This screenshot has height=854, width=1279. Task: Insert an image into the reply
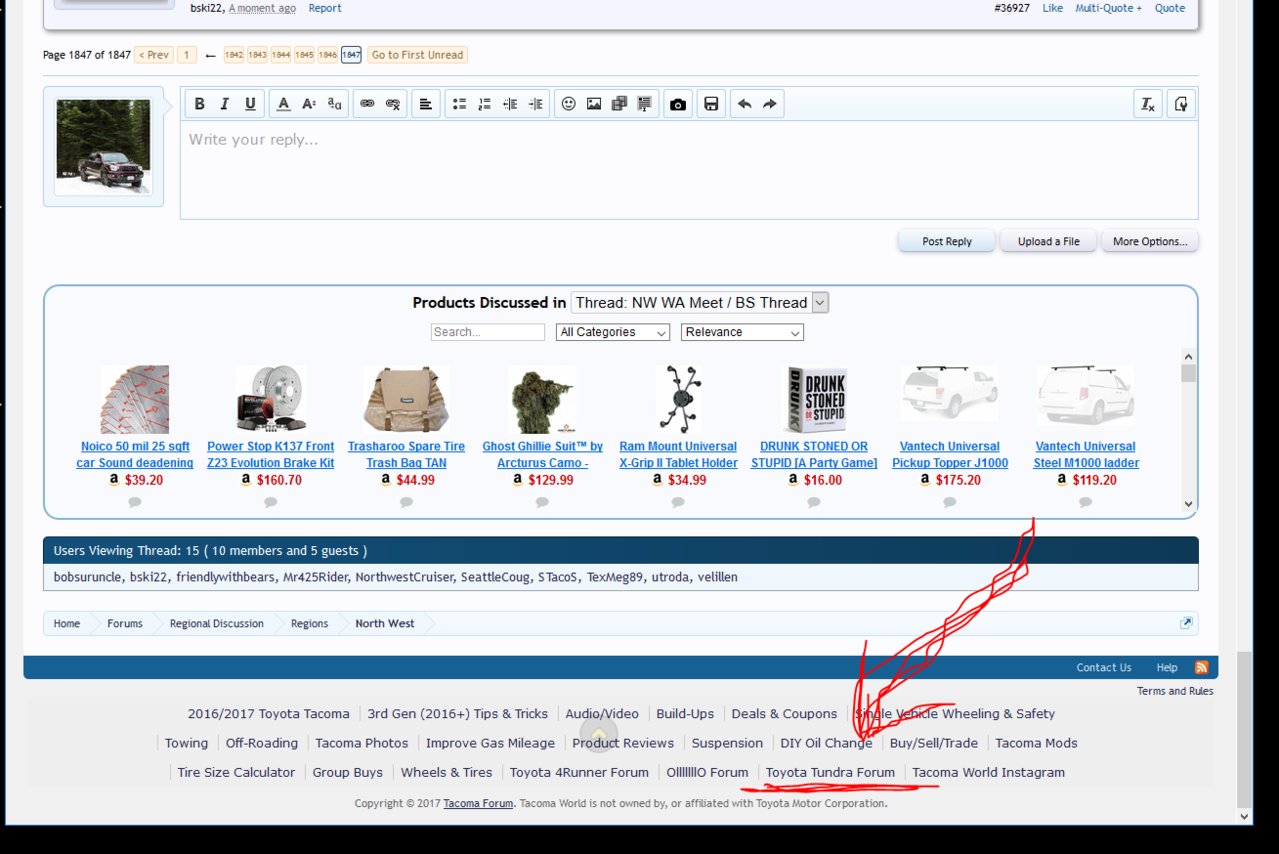click(x=594, y=104)
